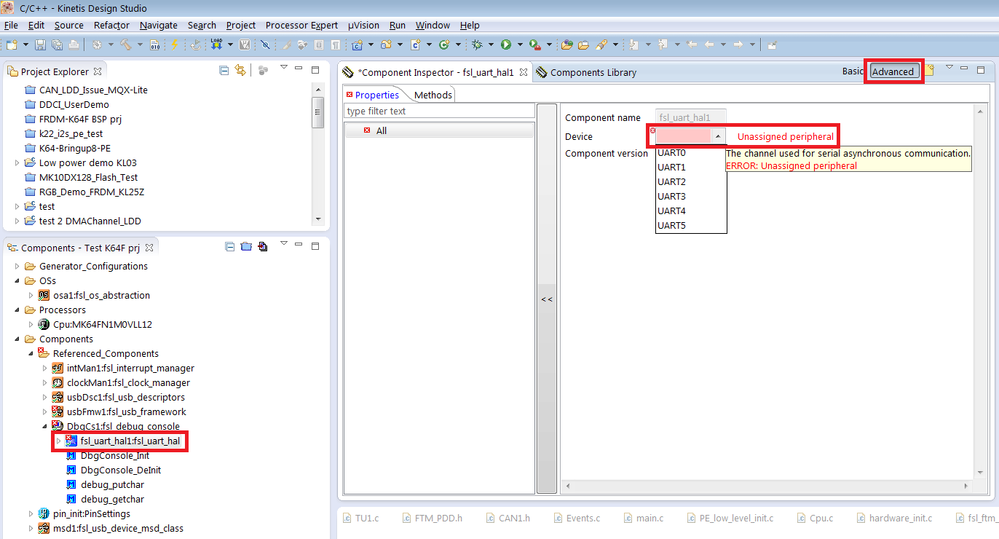
Task: Click the Save icon in toolbar
Action: pyautogui.click(x=40, y=45)
